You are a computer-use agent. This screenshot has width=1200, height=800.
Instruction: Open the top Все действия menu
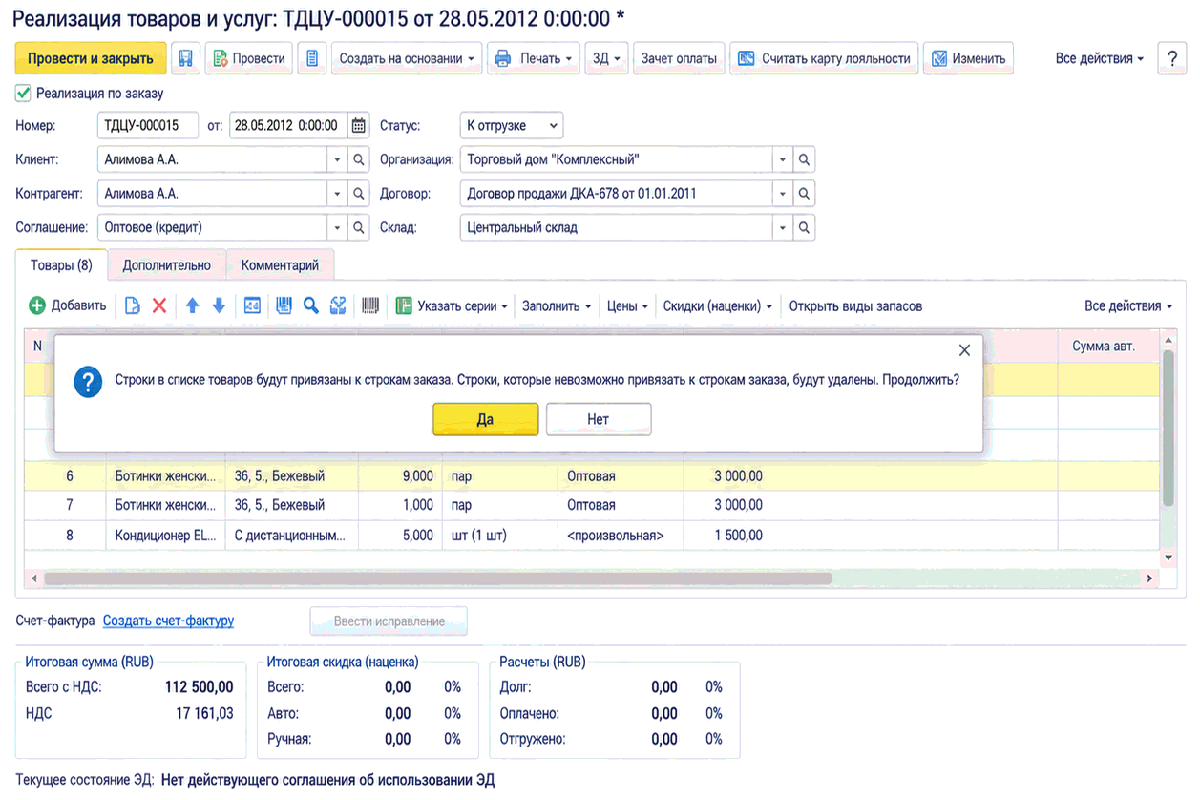[1100, 58]
